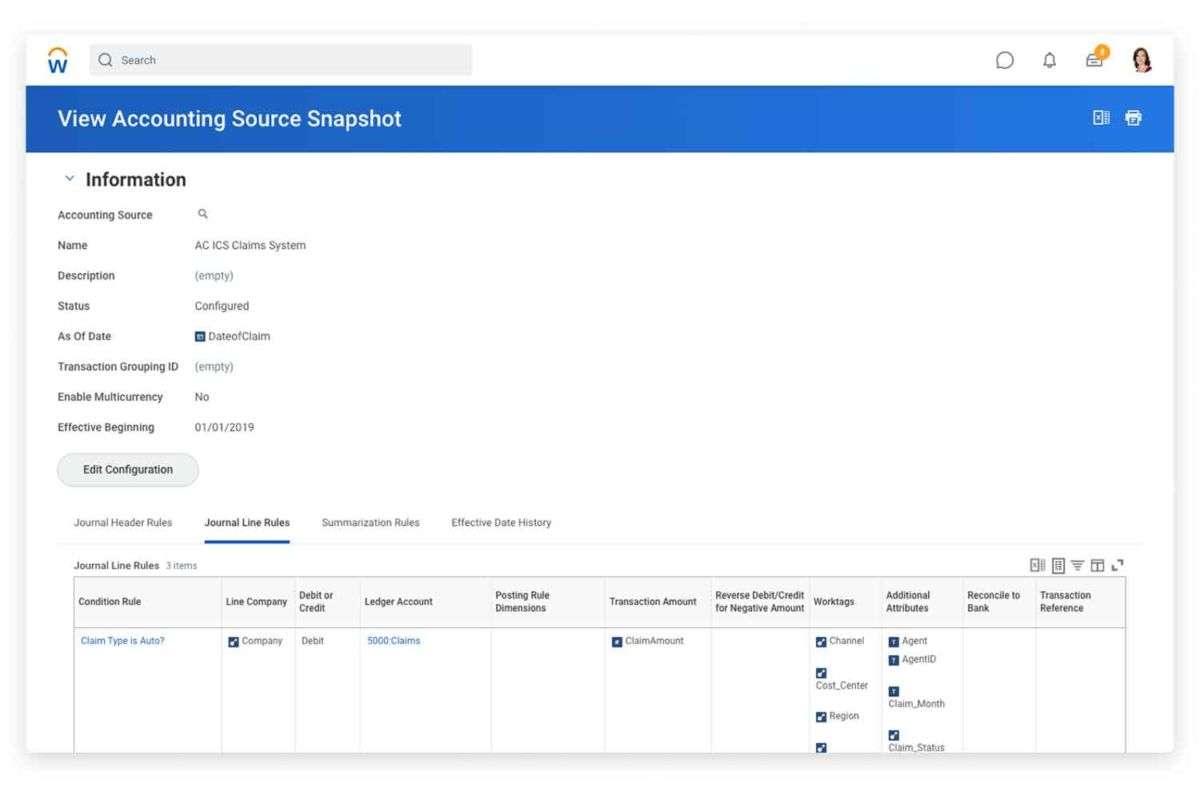The image size is (1200, 800).
Task: Click the Edit Configuration button
Action: [127, 470]
